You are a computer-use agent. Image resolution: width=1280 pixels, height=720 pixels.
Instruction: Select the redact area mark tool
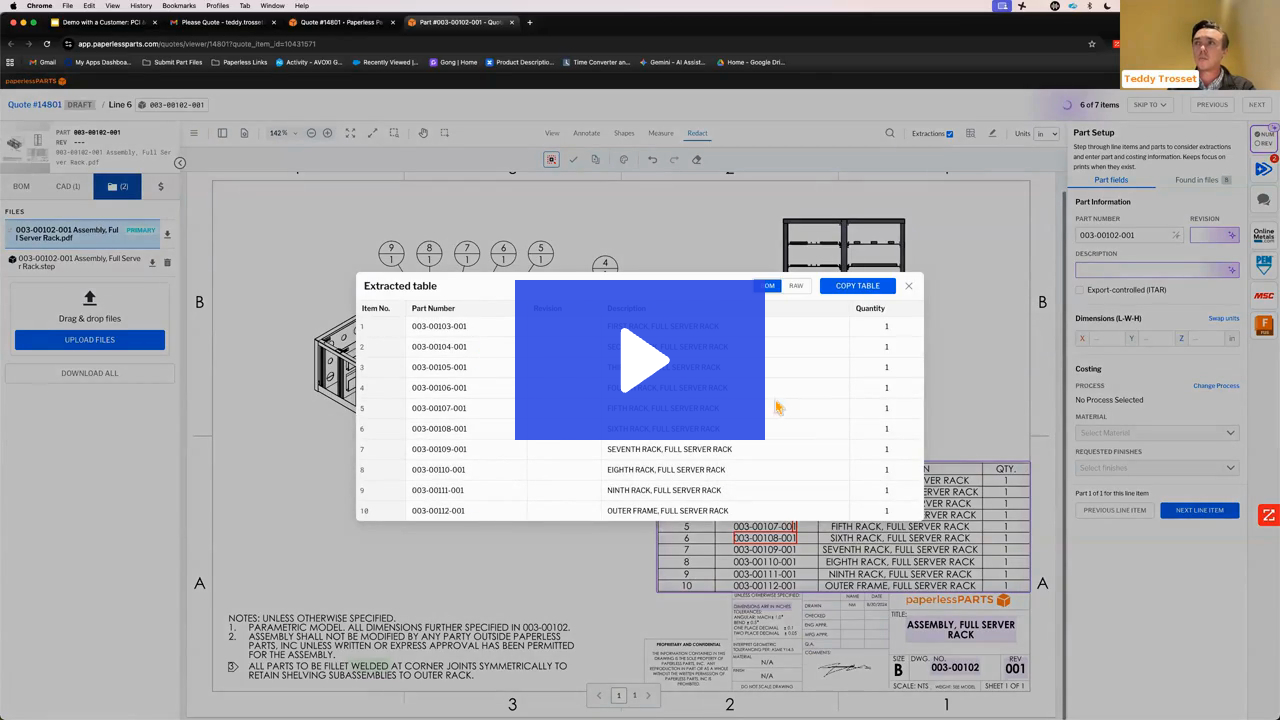click(x=551, y=159)
